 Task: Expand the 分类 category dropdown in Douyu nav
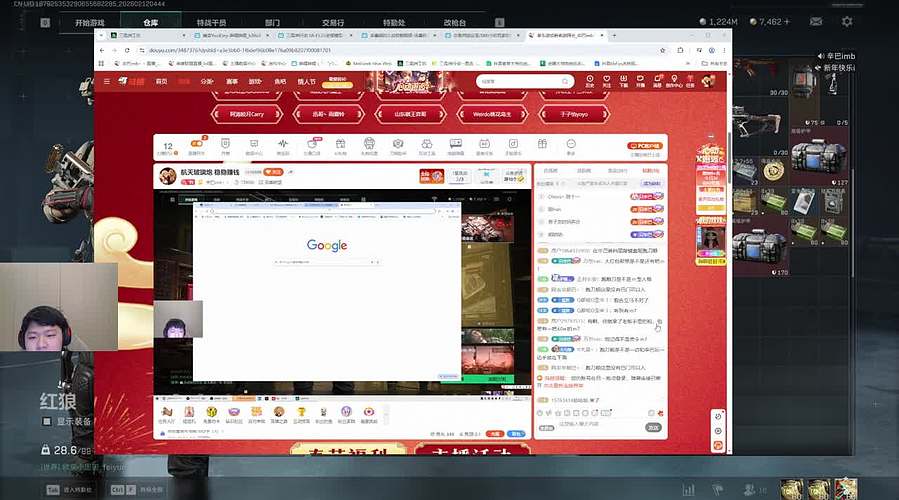(x=207, y=81)
